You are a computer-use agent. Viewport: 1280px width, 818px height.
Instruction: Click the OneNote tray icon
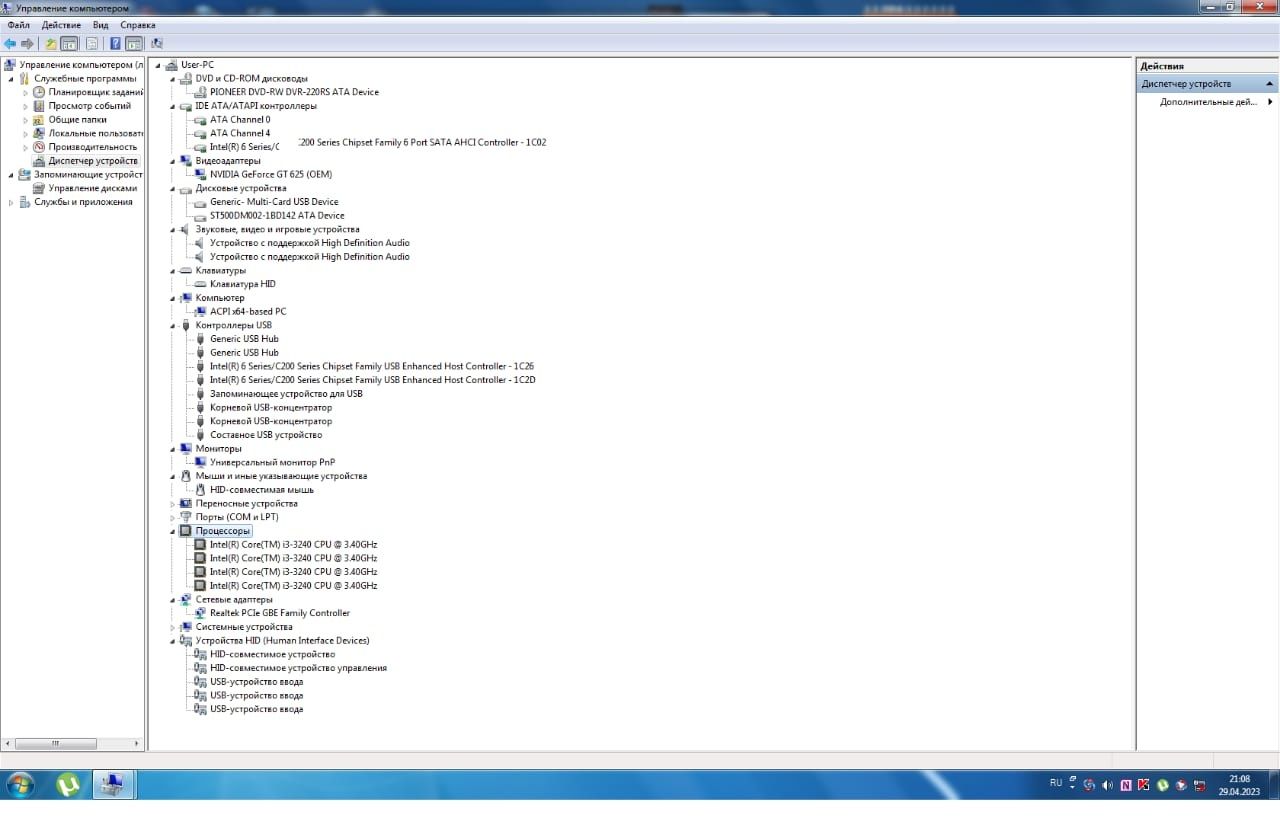point(1126,785)
